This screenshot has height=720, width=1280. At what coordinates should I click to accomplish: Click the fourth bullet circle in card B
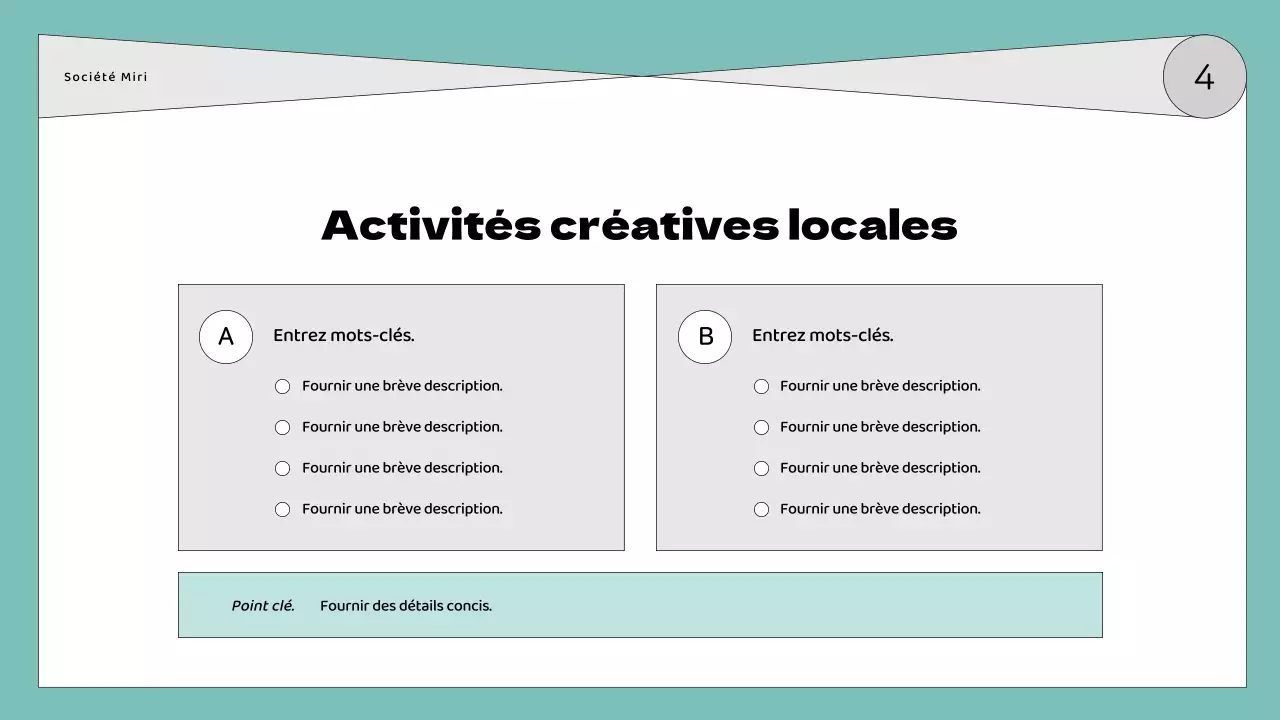pos(761,510)
